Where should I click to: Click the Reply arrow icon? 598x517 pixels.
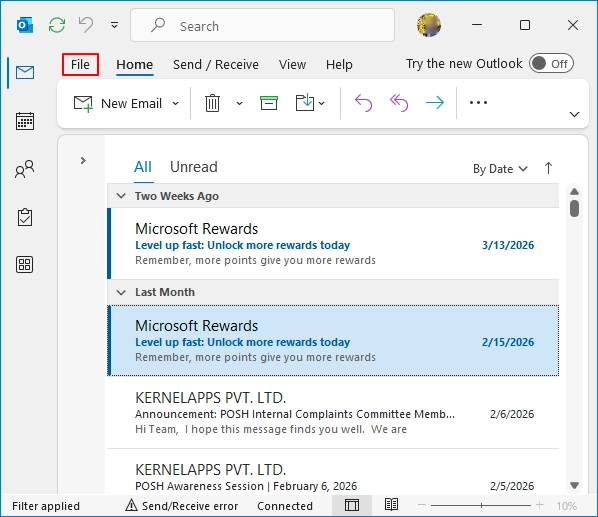363,103
